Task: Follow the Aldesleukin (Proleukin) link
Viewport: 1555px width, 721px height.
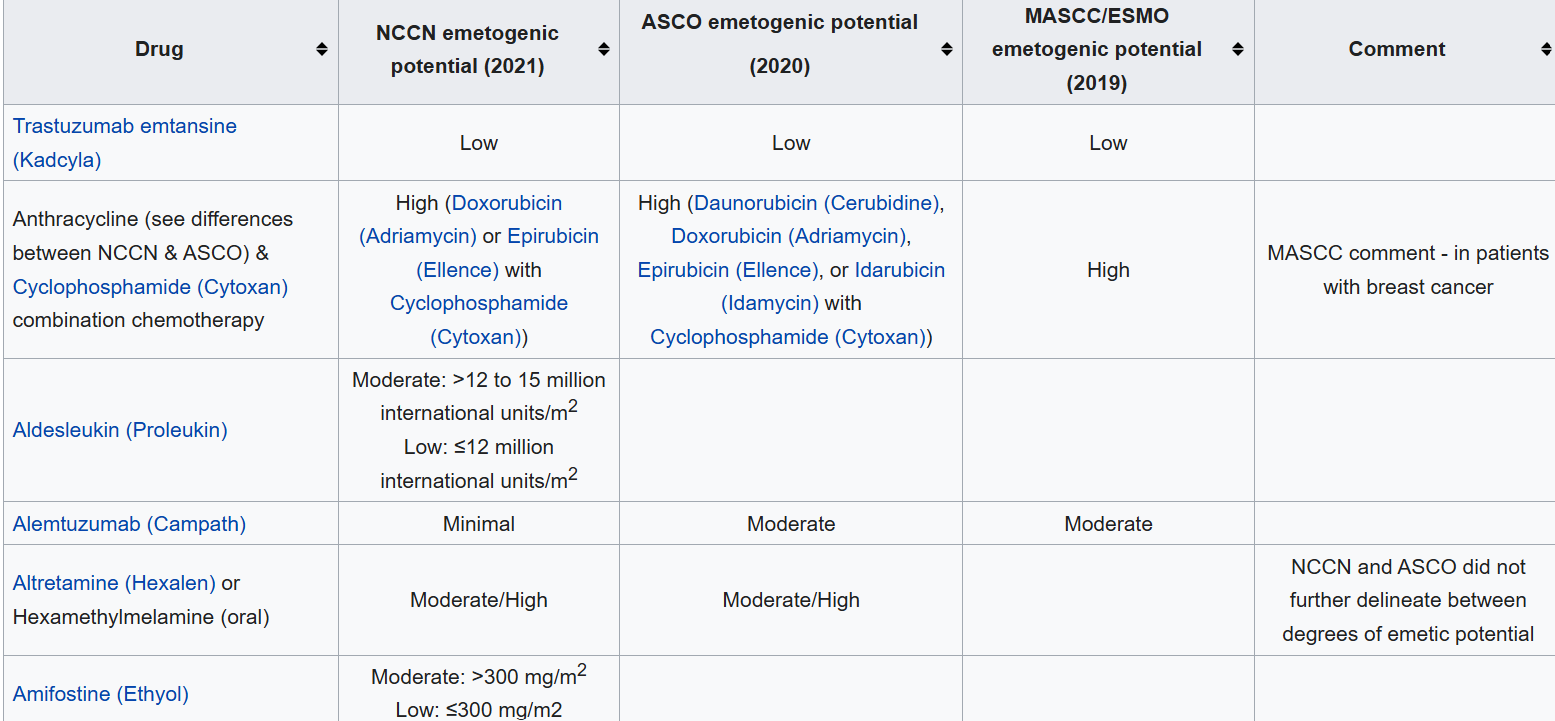Action: coord(120,430)
